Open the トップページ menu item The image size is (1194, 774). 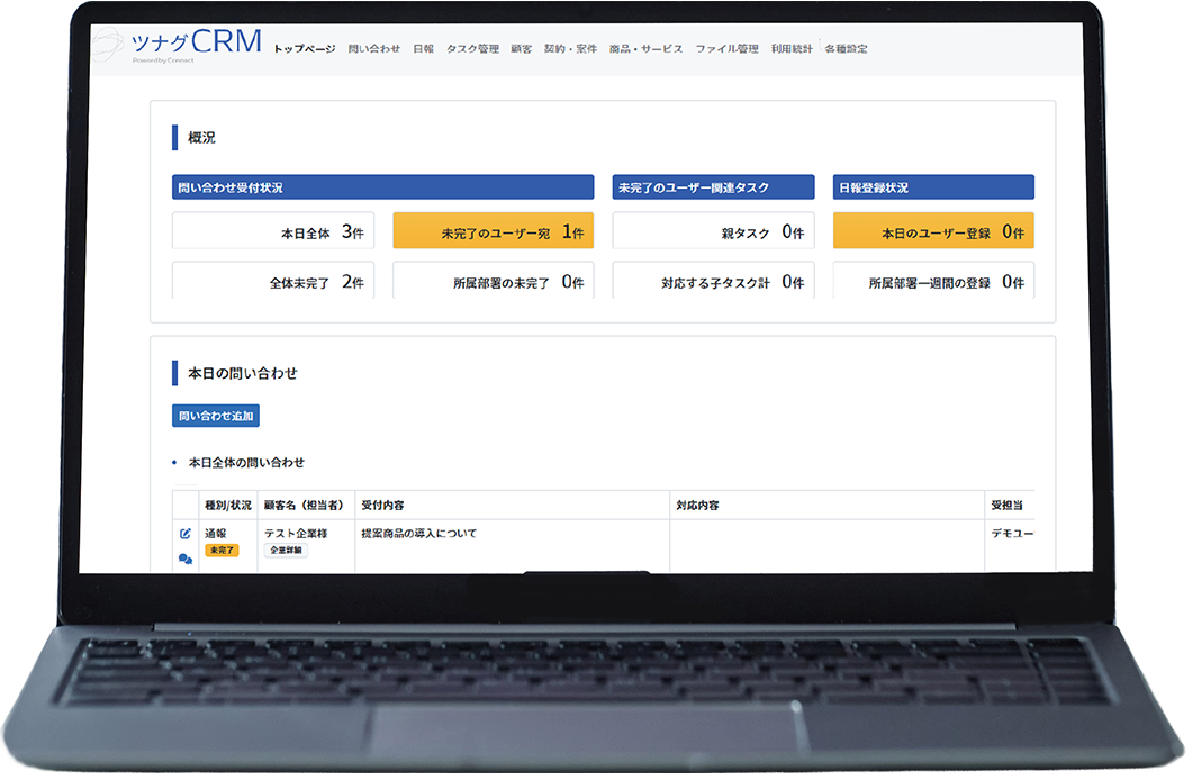[x=304, y=49]
